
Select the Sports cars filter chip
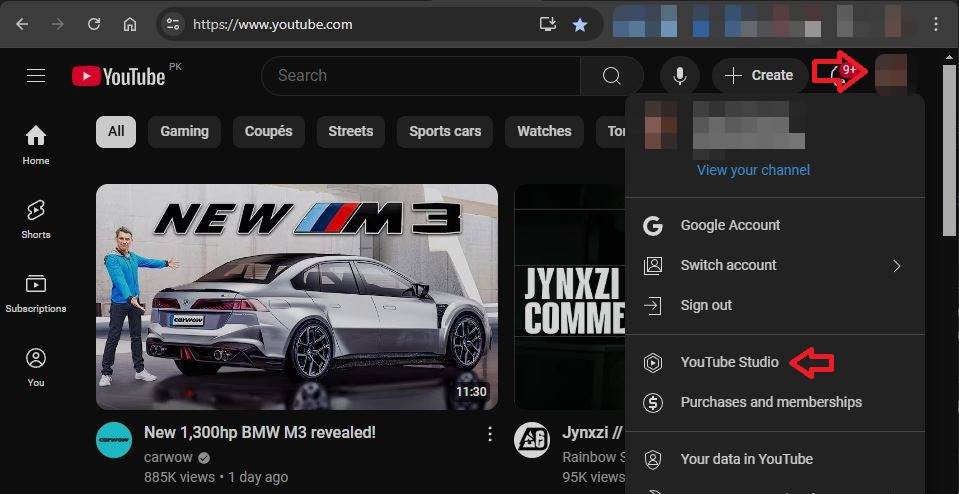445,131
